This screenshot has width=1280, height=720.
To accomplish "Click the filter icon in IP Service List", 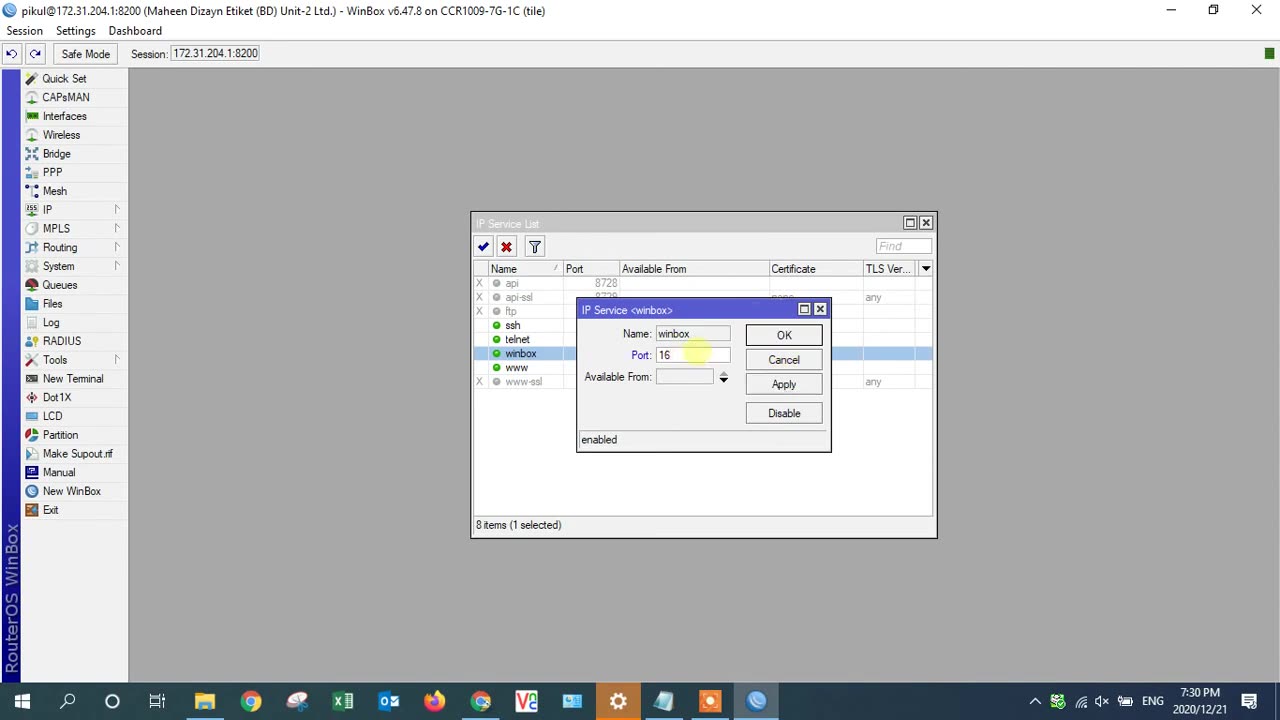I will (x=534, y=247).
